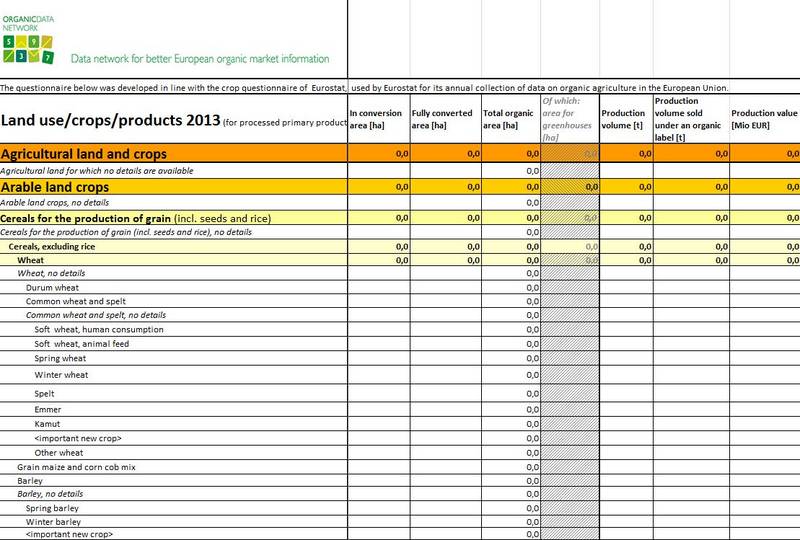Click 'Agricultural land for which no details are available'
This screenshot has width=800, height=540.
[x=97, y=171]
